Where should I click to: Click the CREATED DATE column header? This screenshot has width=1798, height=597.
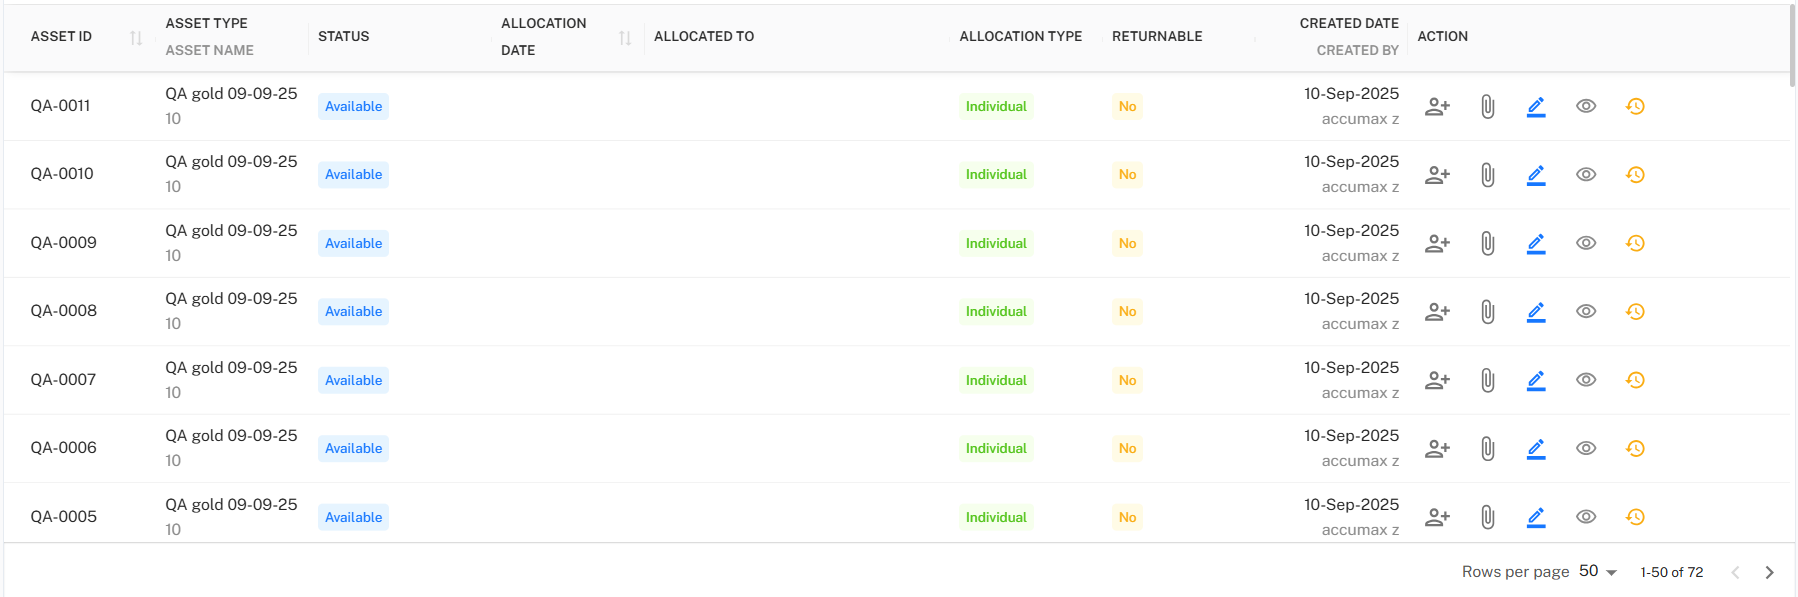point(1349,23)
